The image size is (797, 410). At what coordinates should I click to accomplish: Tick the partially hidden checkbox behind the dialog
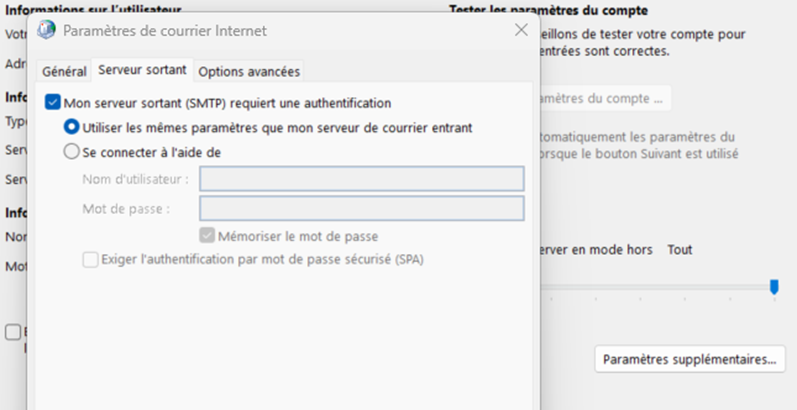click(x=12, y=332)
